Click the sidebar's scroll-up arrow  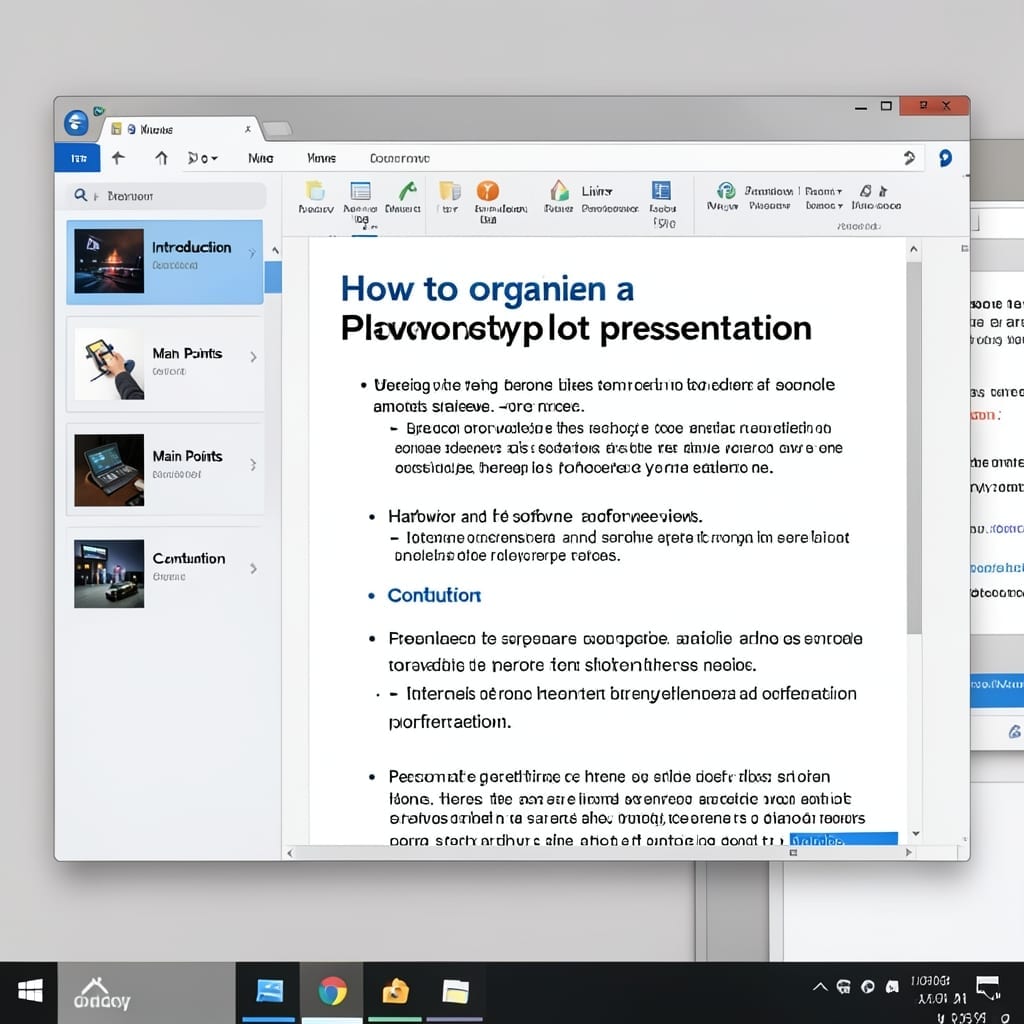coord(275,250)
